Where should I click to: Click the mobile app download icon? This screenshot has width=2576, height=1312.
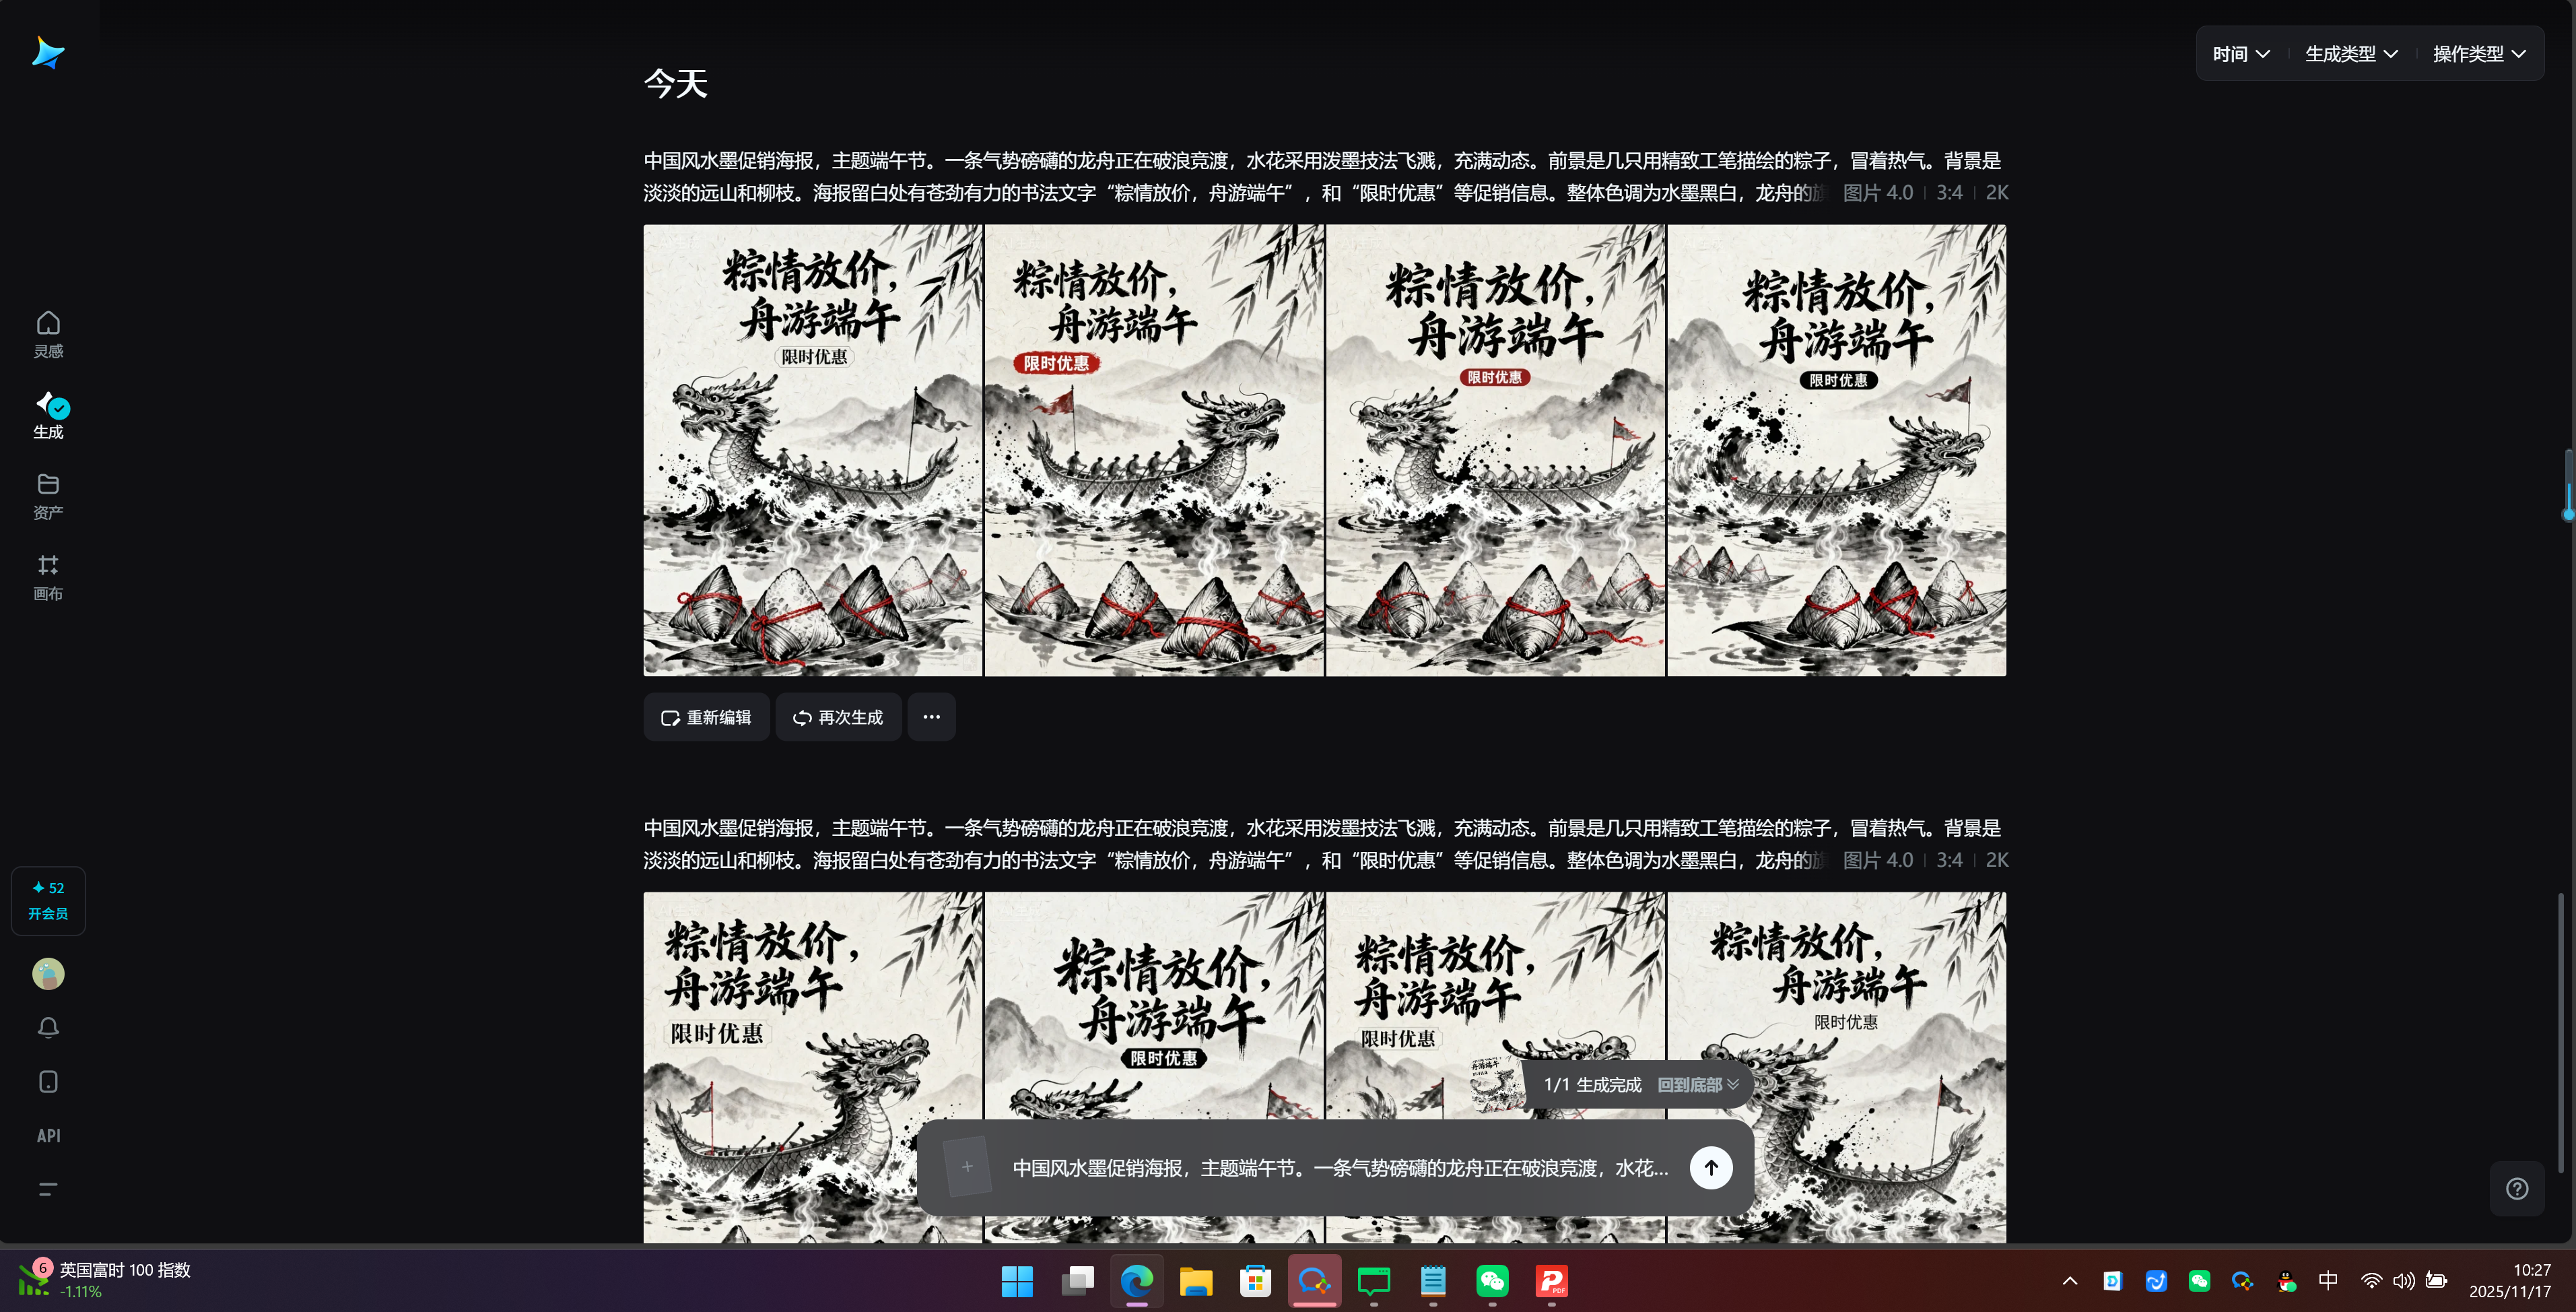pos(48,1081)
